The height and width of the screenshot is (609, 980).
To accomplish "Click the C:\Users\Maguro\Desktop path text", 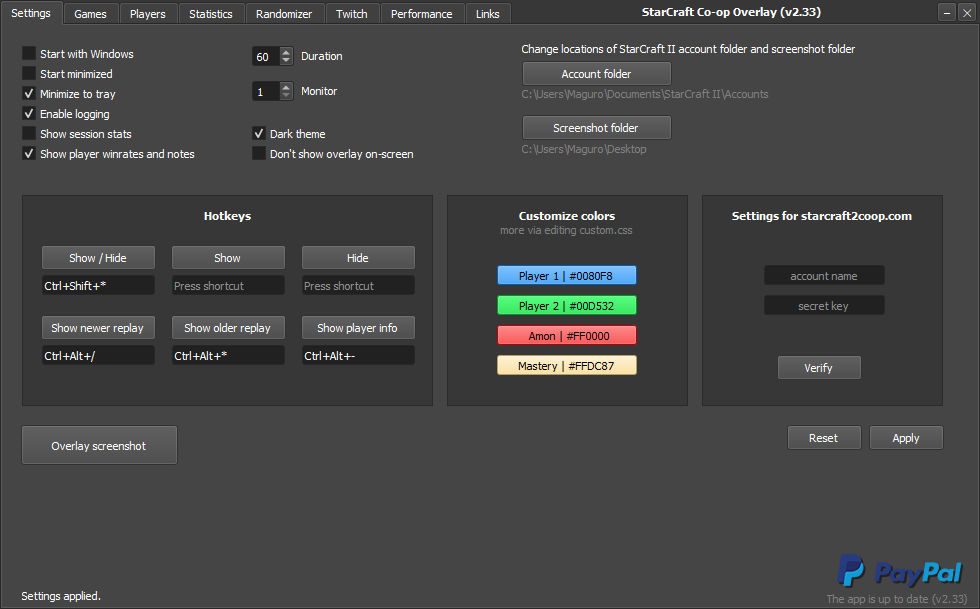I will coord(584,149).
